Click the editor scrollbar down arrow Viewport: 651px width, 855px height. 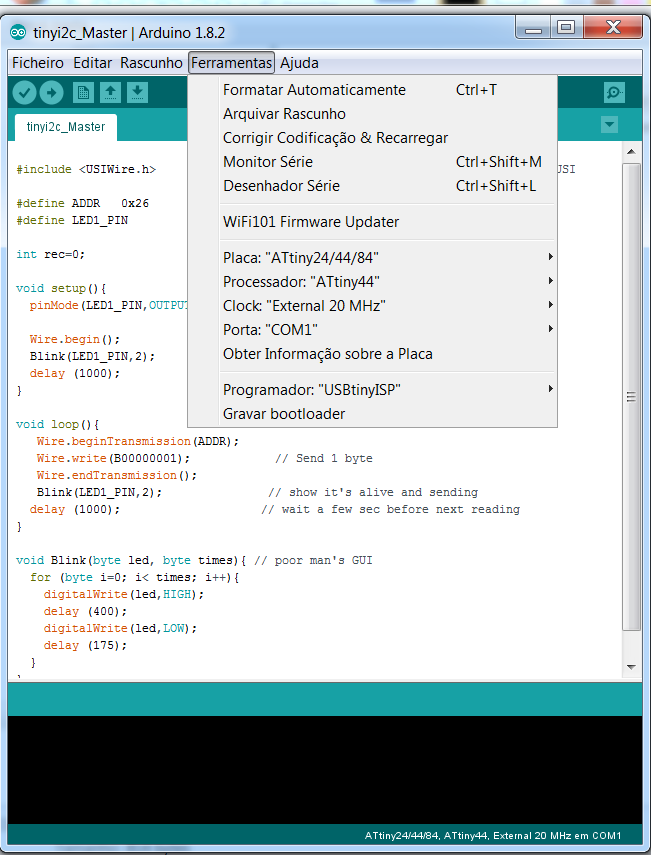pos(631,667)
